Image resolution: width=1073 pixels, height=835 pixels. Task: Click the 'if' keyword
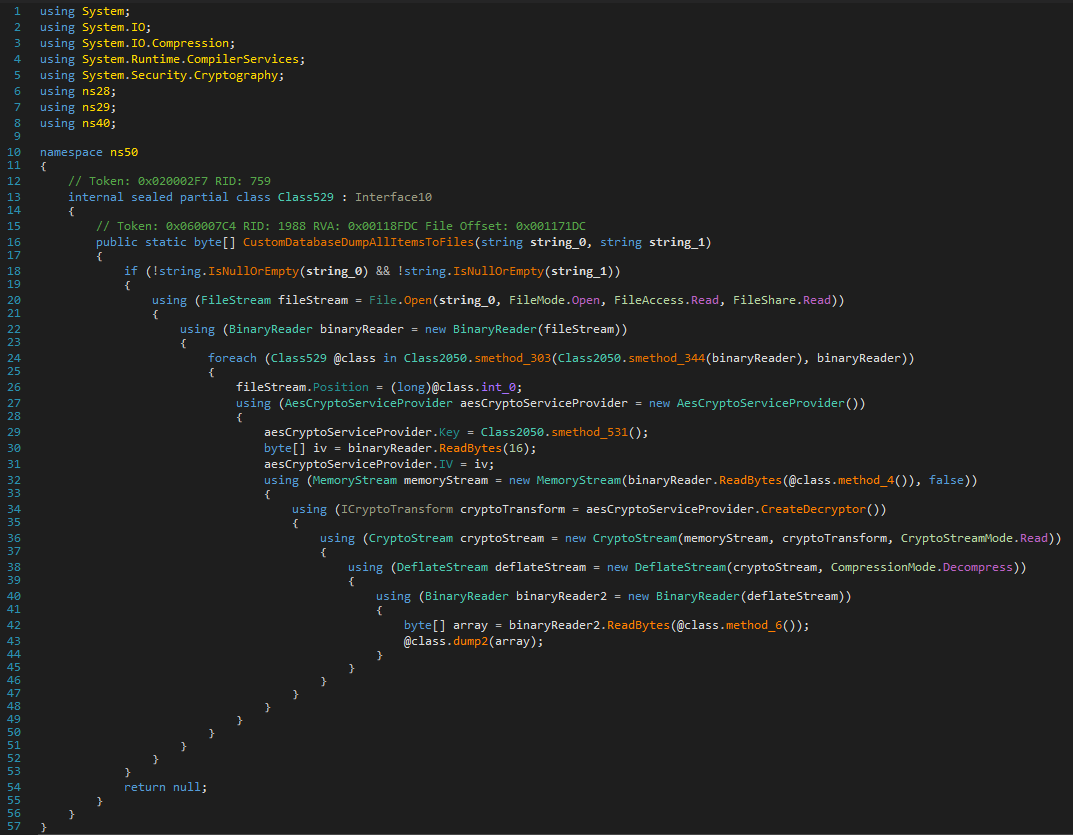[131, 271]
